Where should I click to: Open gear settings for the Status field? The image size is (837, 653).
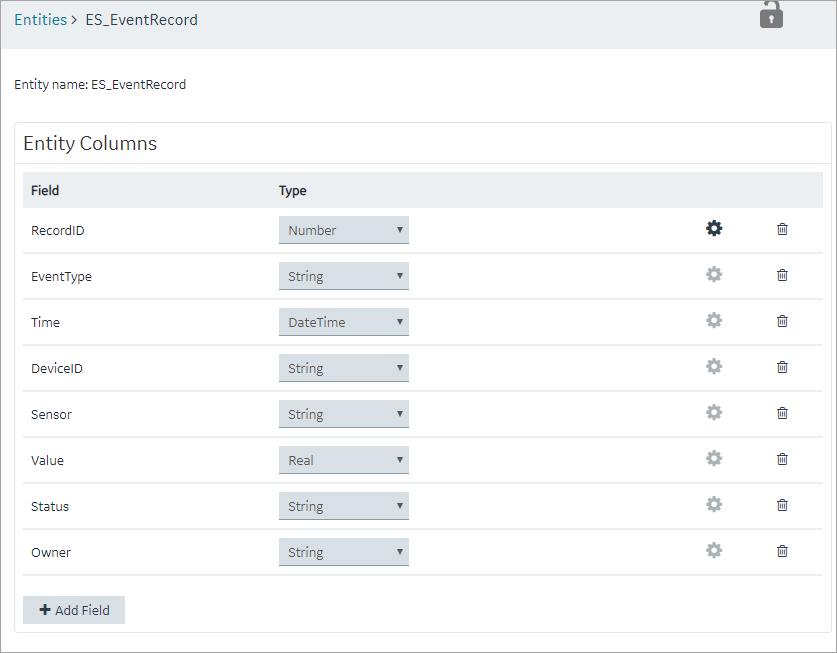click(714, 504)
